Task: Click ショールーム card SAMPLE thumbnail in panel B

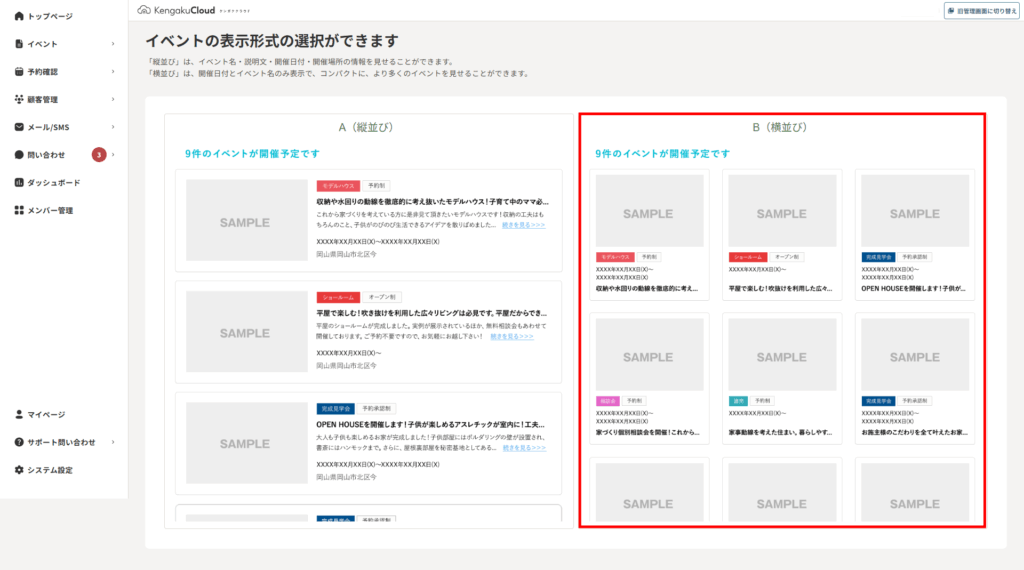Action: coord(782,211)
